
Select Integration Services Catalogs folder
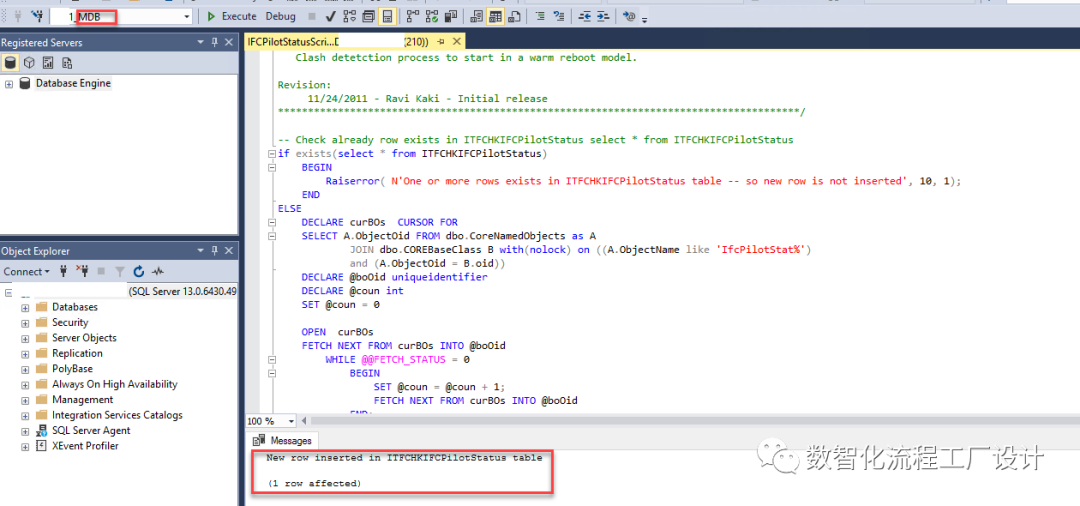[x=117, y=415]
